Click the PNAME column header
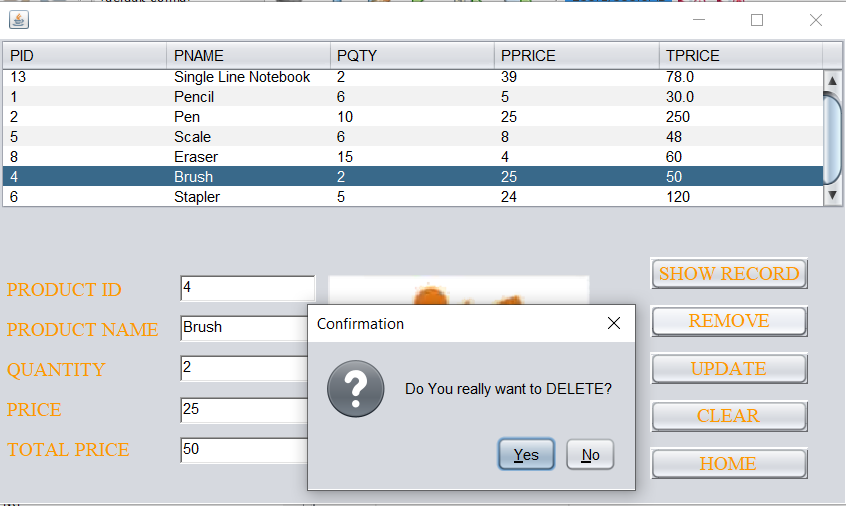 248,56
